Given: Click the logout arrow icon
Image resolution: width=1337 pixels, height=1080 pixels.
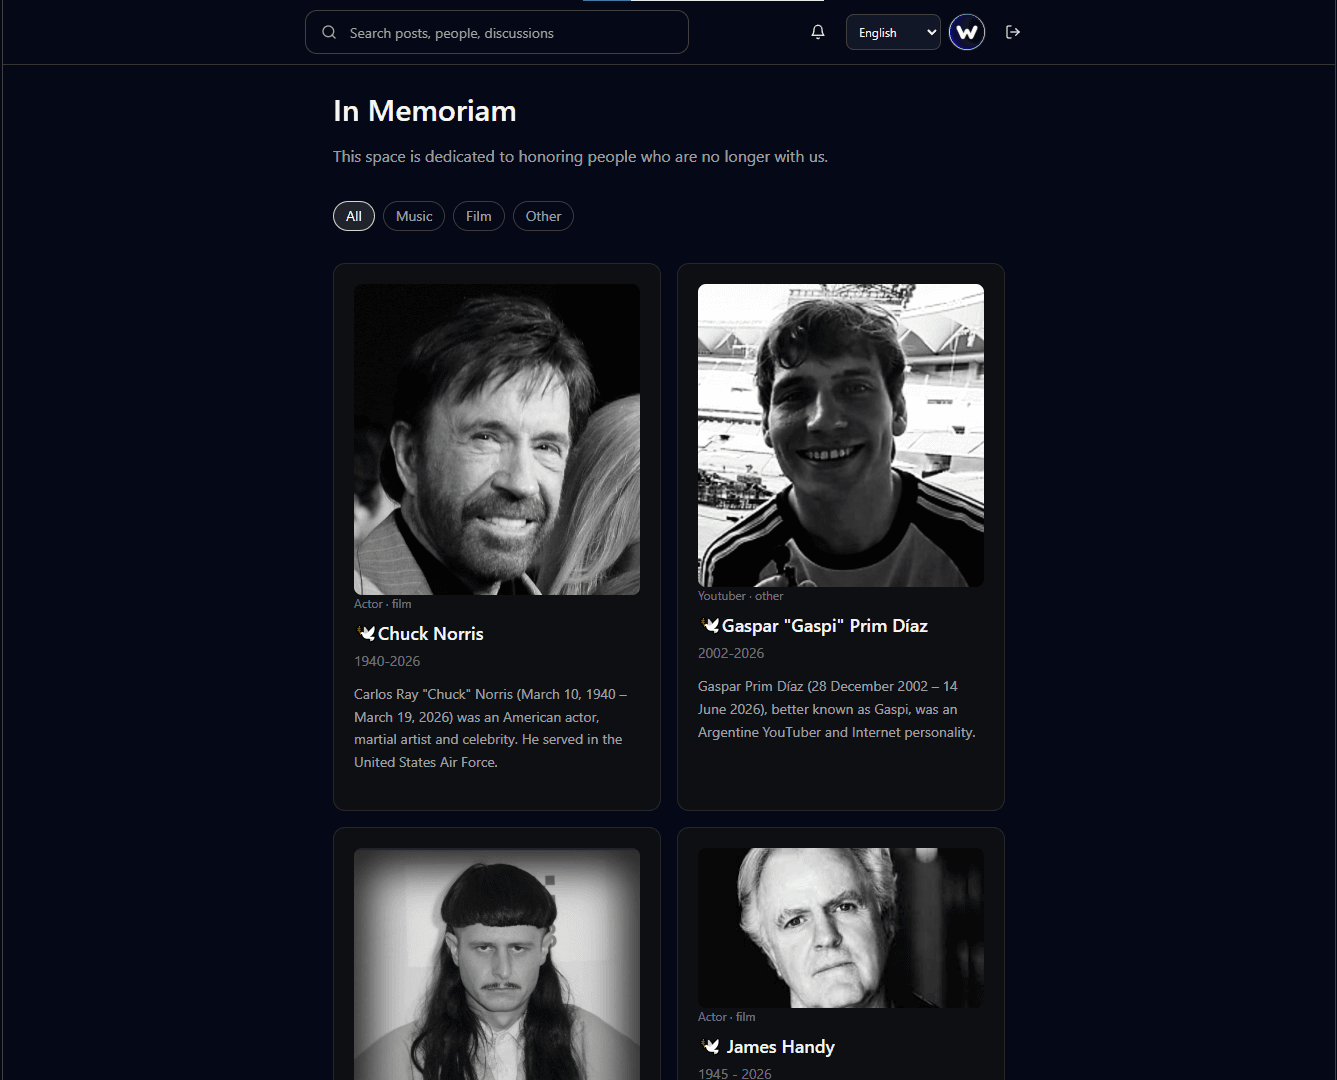Looking at the screenshot, I should point(1013,32).
